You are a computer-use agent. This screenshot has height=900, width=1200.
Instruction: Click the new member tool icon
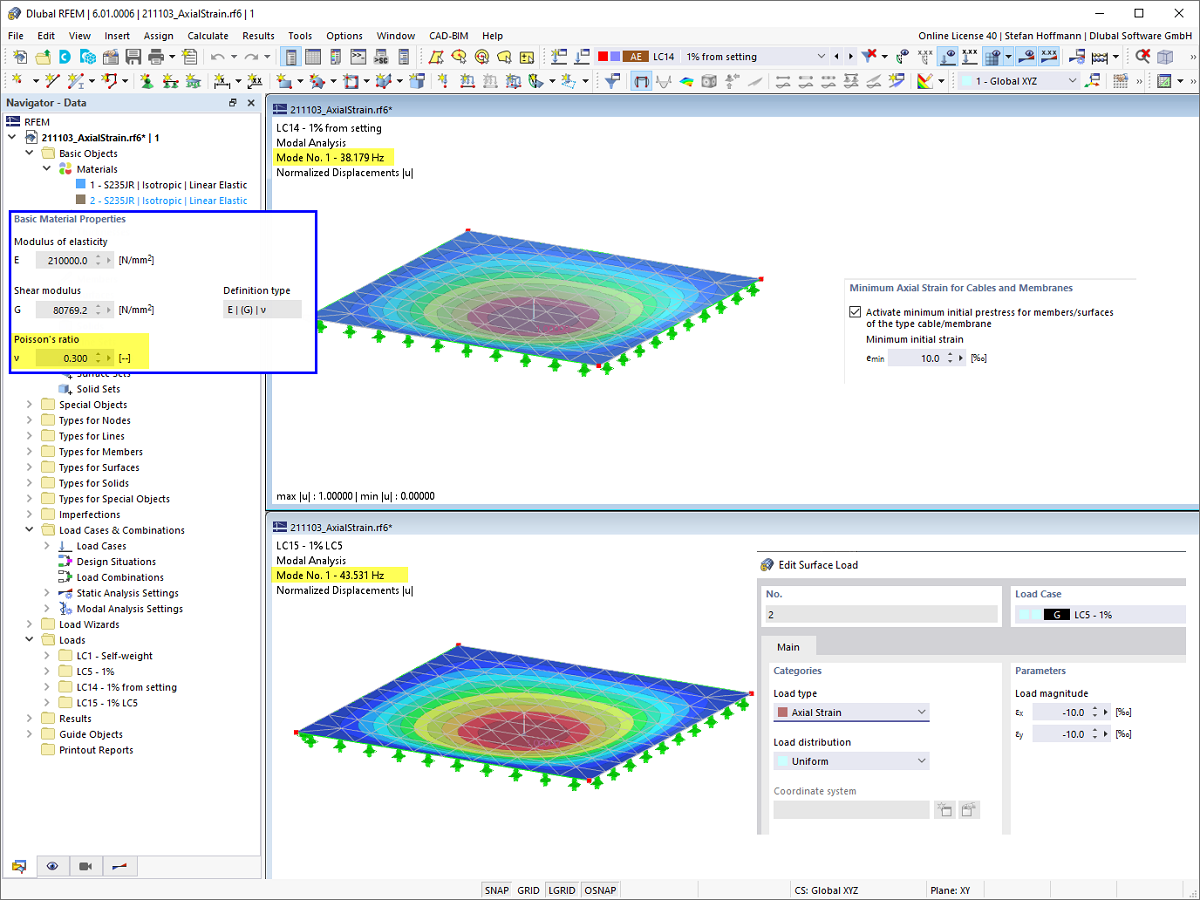[75, 81]
